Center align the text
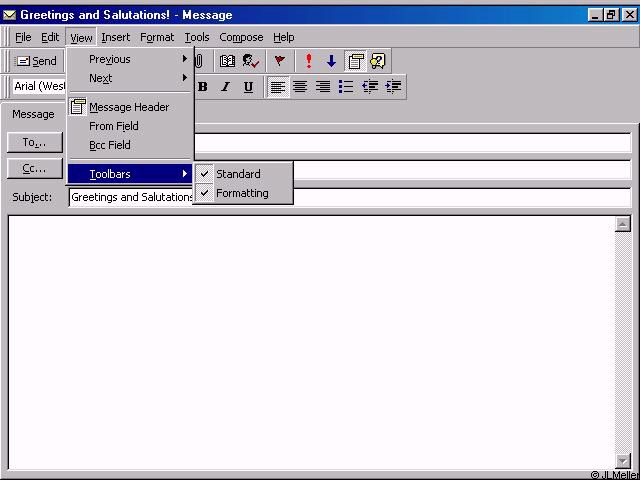 click(x=300, y=87)
